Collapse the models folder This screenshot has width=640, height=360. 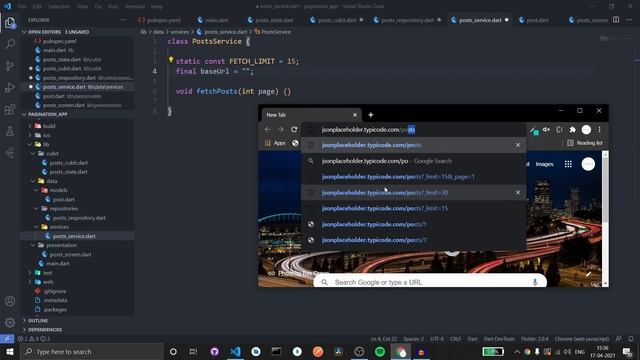[x=58, y=190]
